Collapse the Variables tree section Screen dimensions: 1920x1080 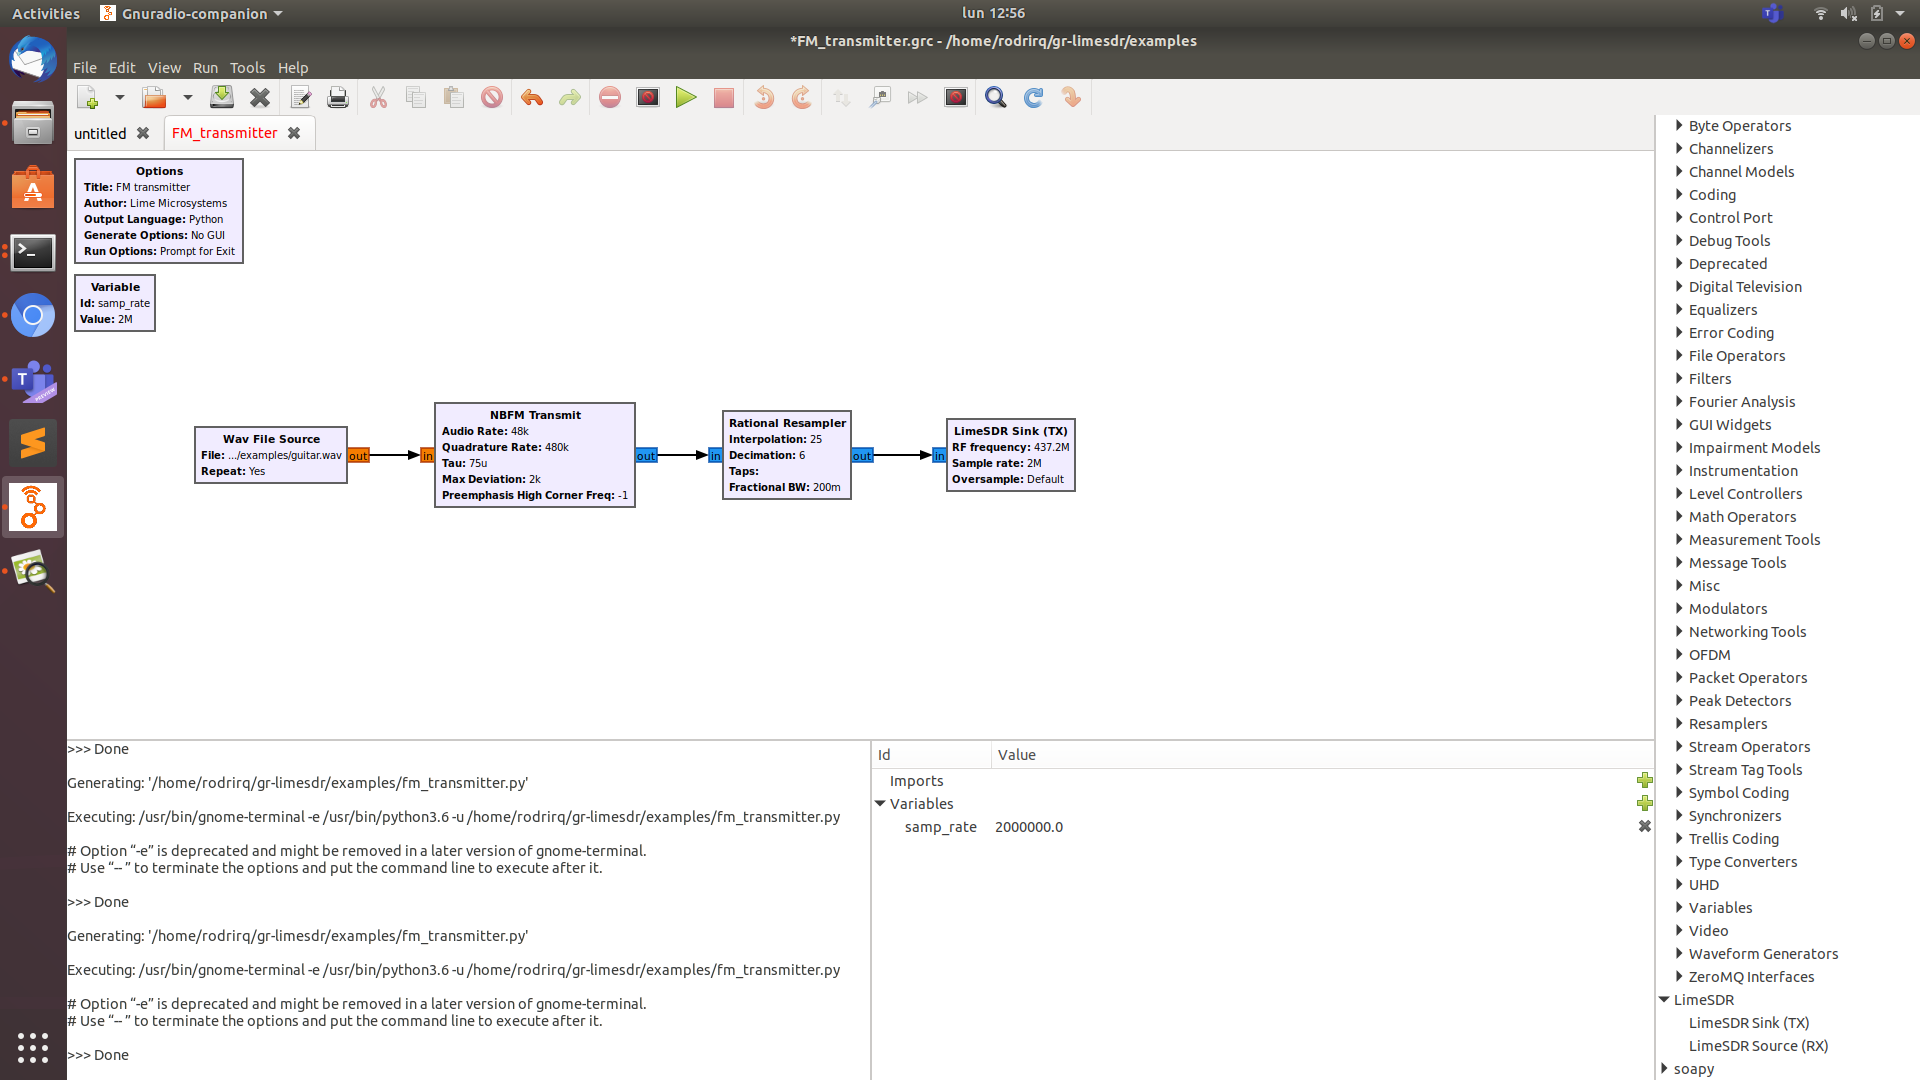(880, 803)
